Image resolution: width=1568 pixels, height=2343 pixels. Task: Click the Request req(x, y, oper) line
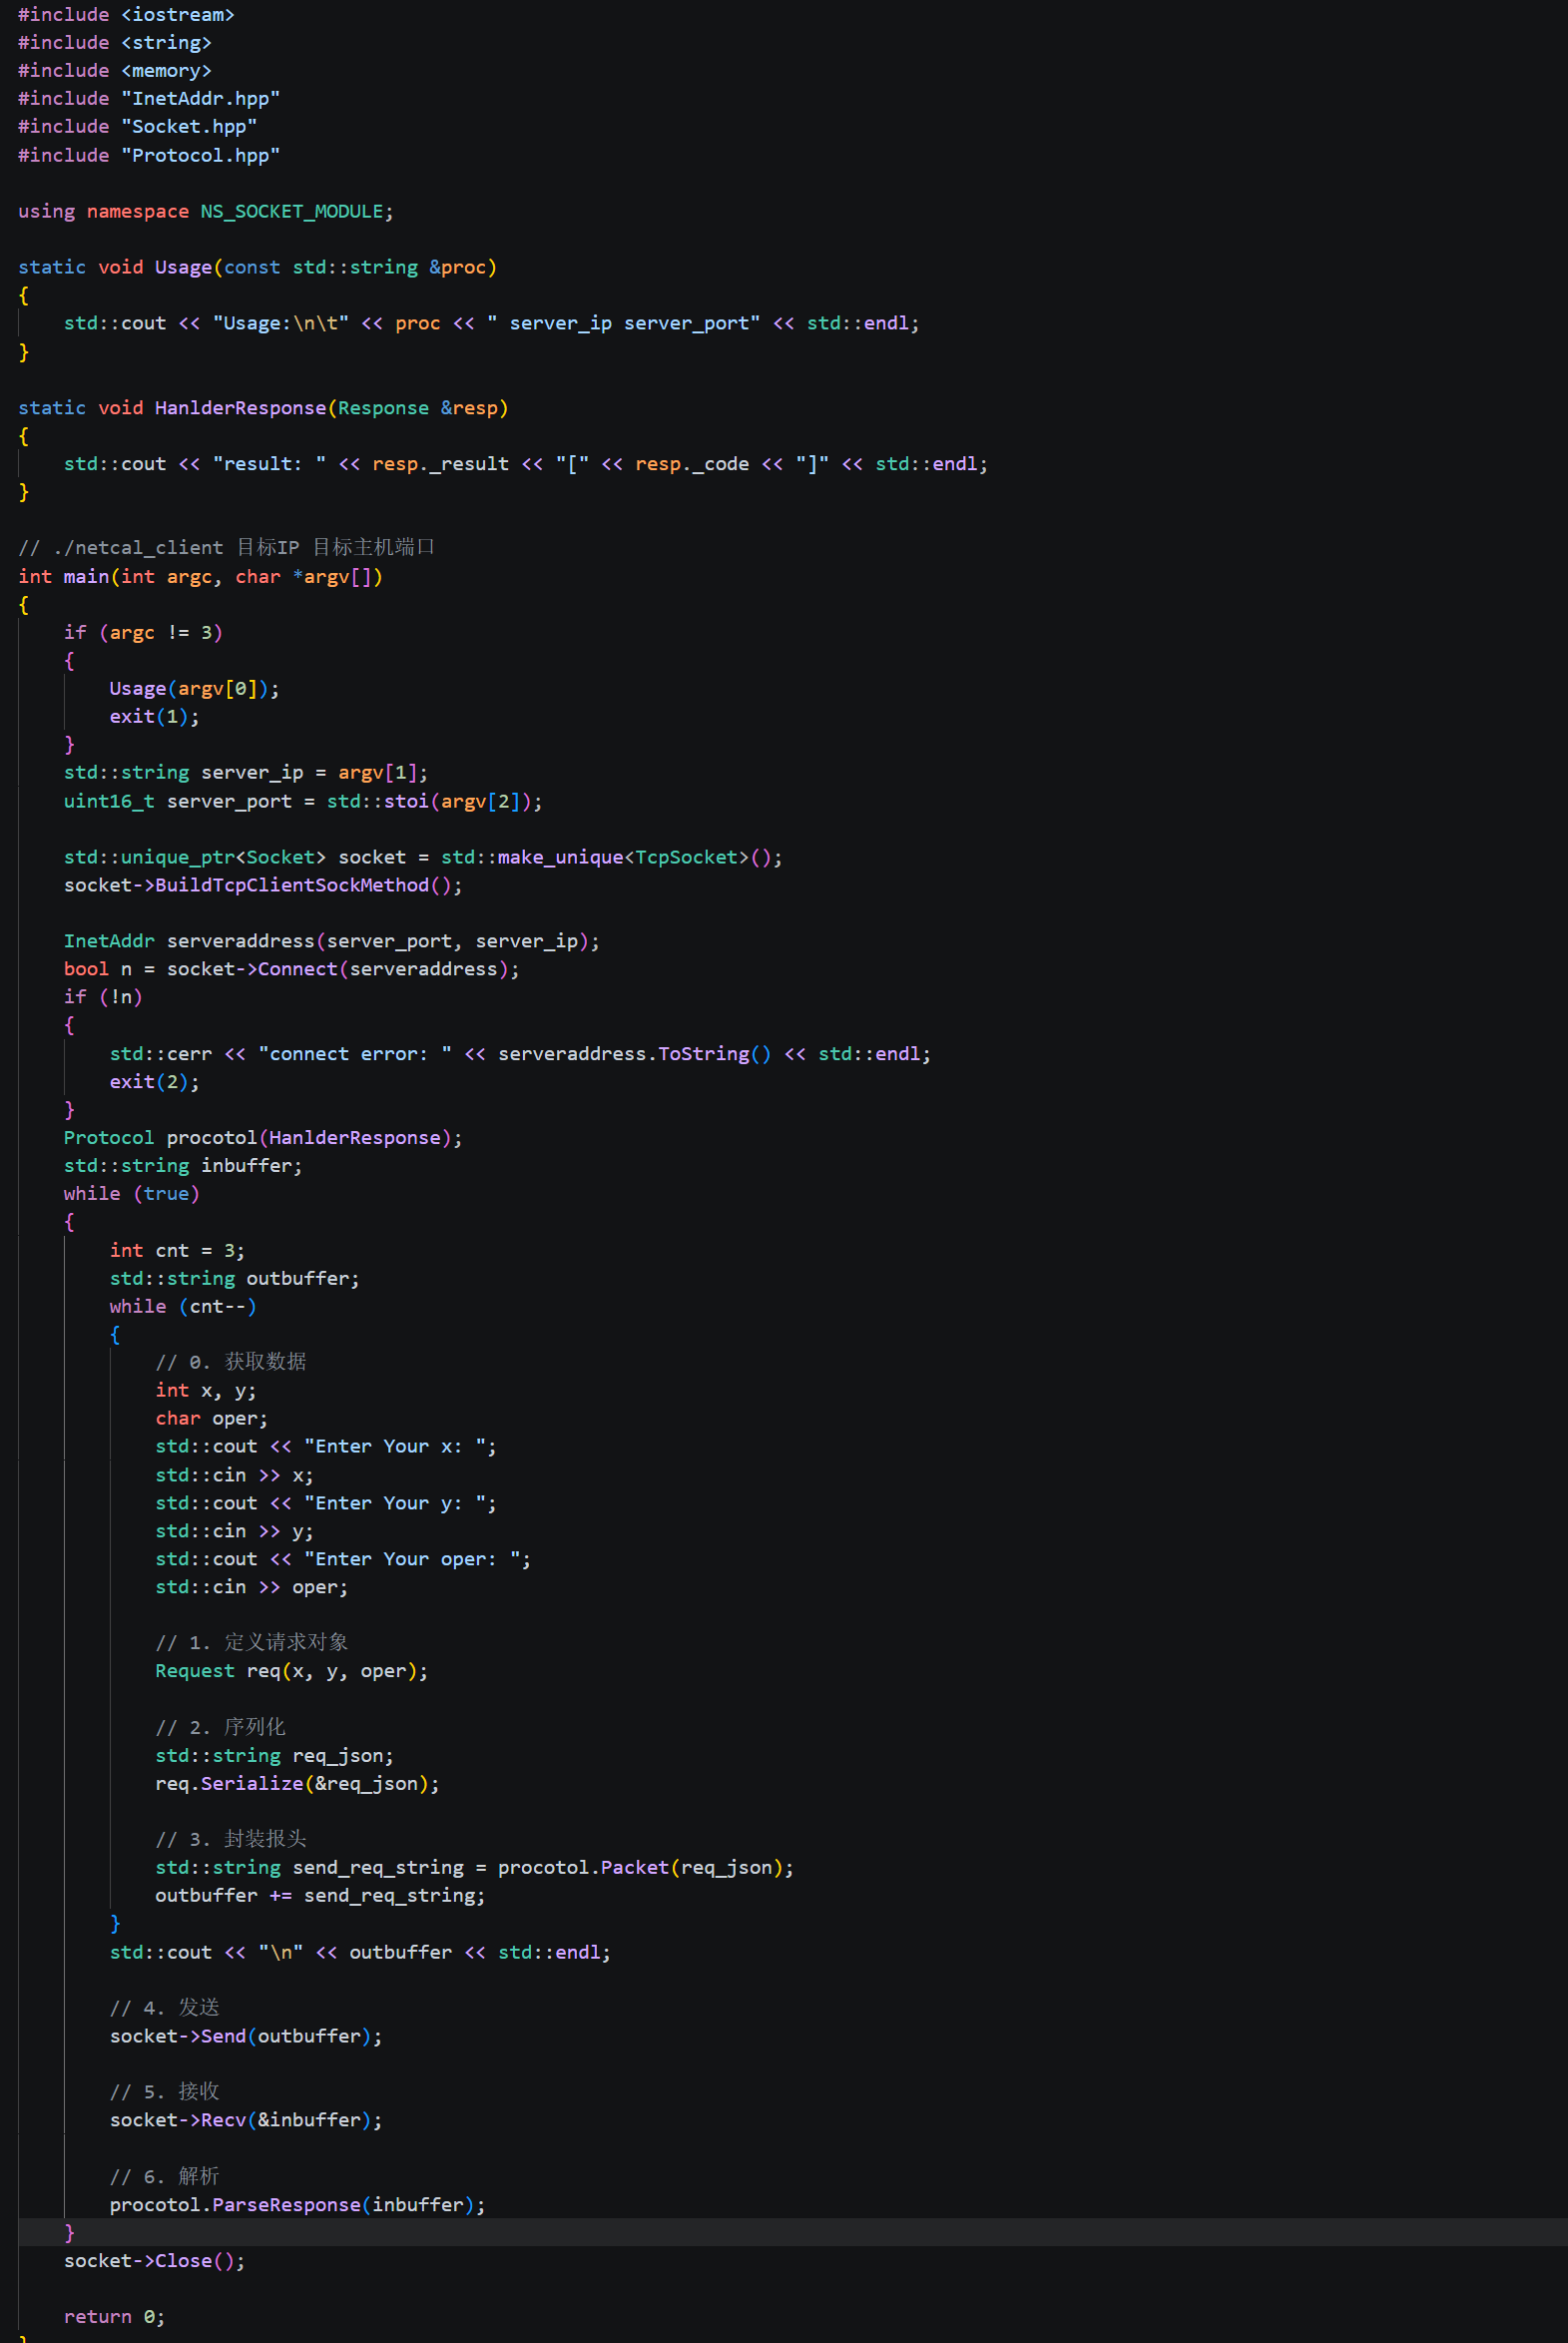pyautogui.click(x=292, y=1671)
